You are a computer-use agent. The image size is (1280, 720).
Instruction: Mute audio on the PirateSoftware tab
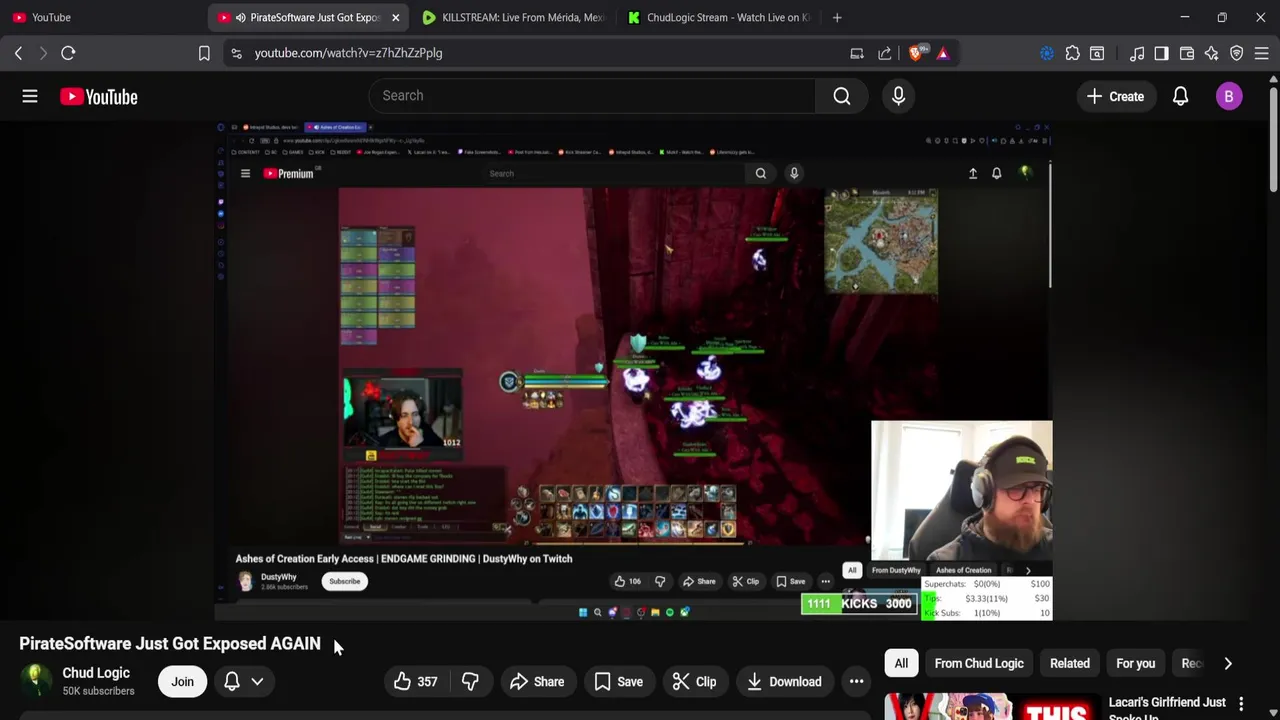pos(241,17)
